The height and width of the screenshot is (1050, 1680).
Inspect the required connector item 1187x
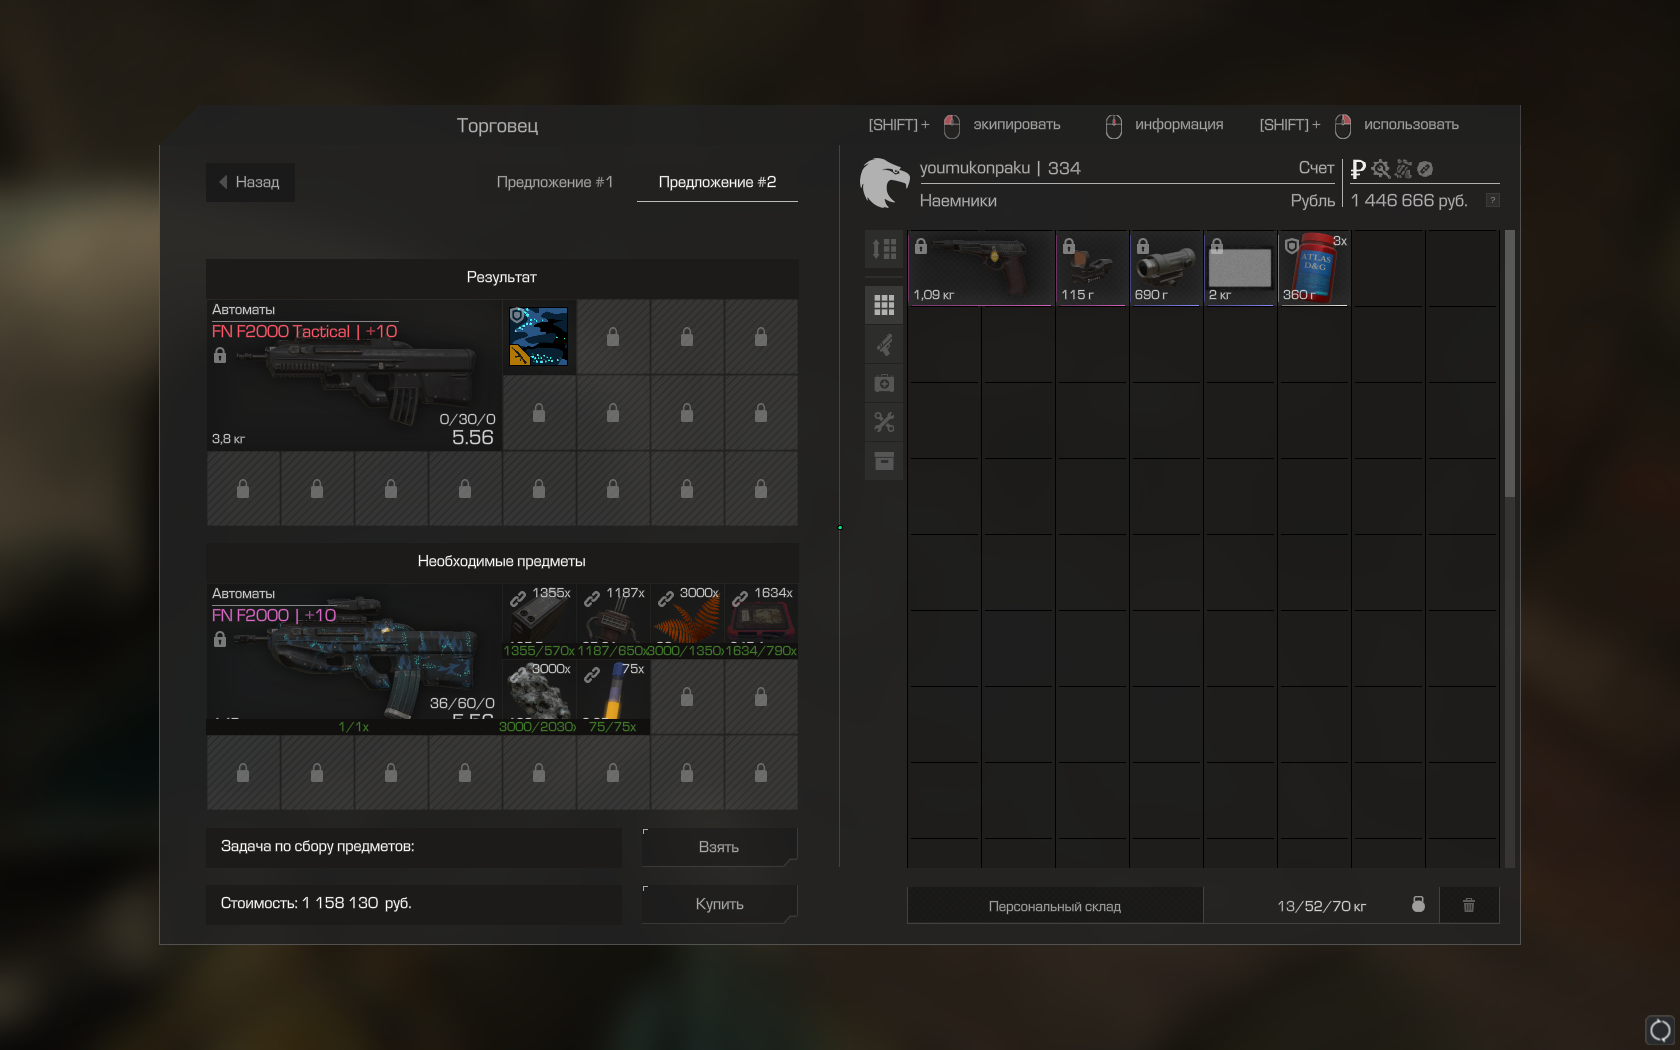pyautogui.click(x=613, y=621)
